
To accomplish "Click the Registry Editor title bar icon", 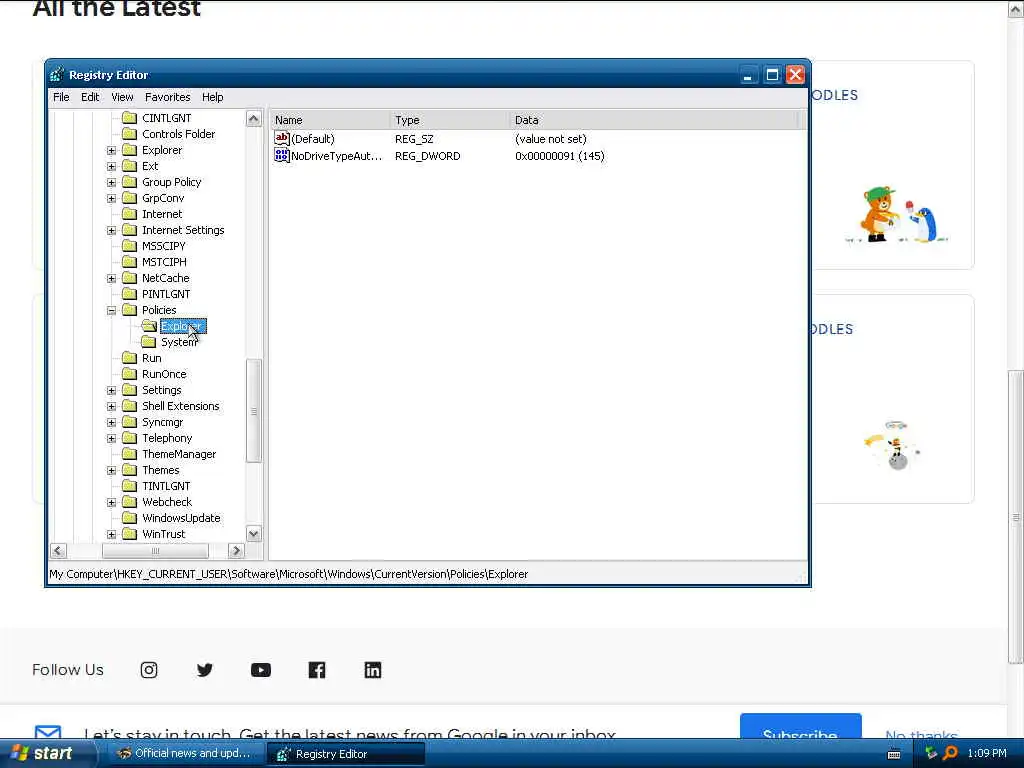I will [57, 74].
